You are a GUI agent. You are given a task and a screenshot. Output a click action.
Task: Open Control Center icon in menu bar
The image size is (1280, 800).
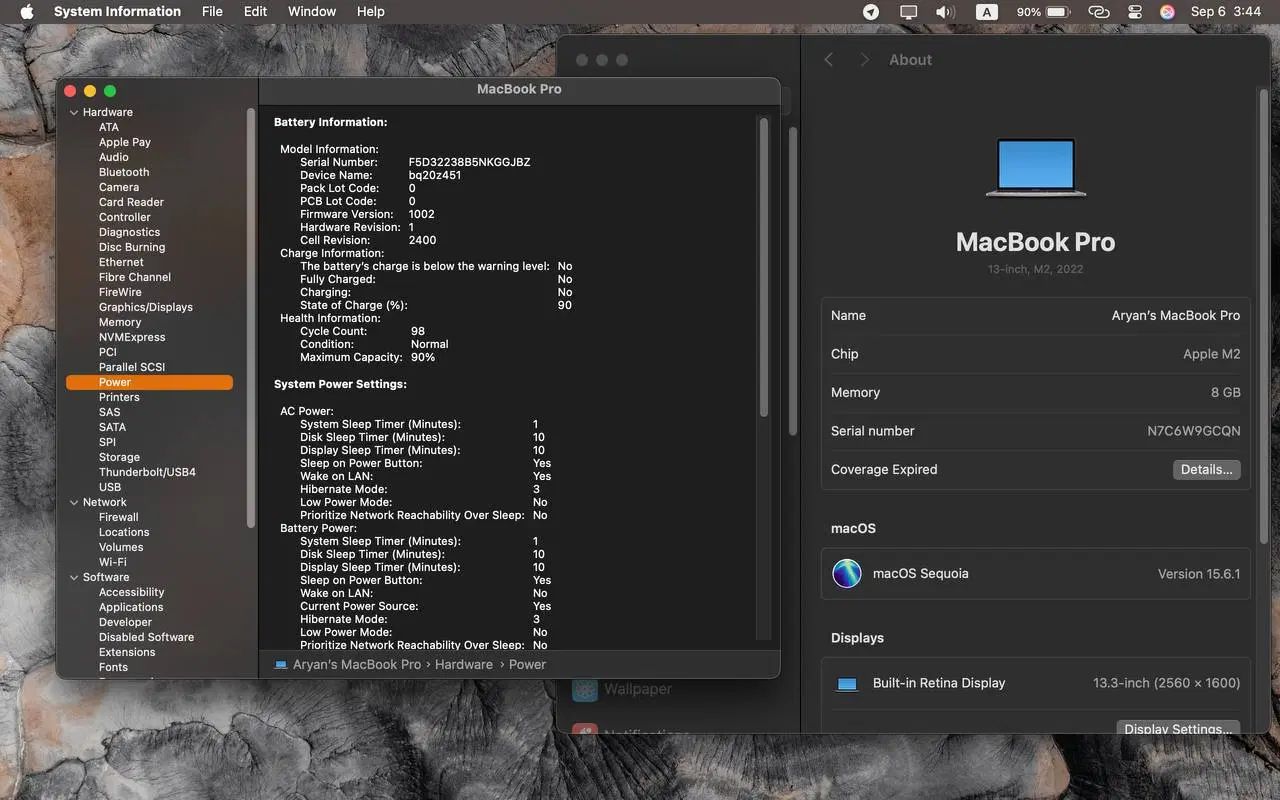pyautogui.click(x=1134, y=12)
